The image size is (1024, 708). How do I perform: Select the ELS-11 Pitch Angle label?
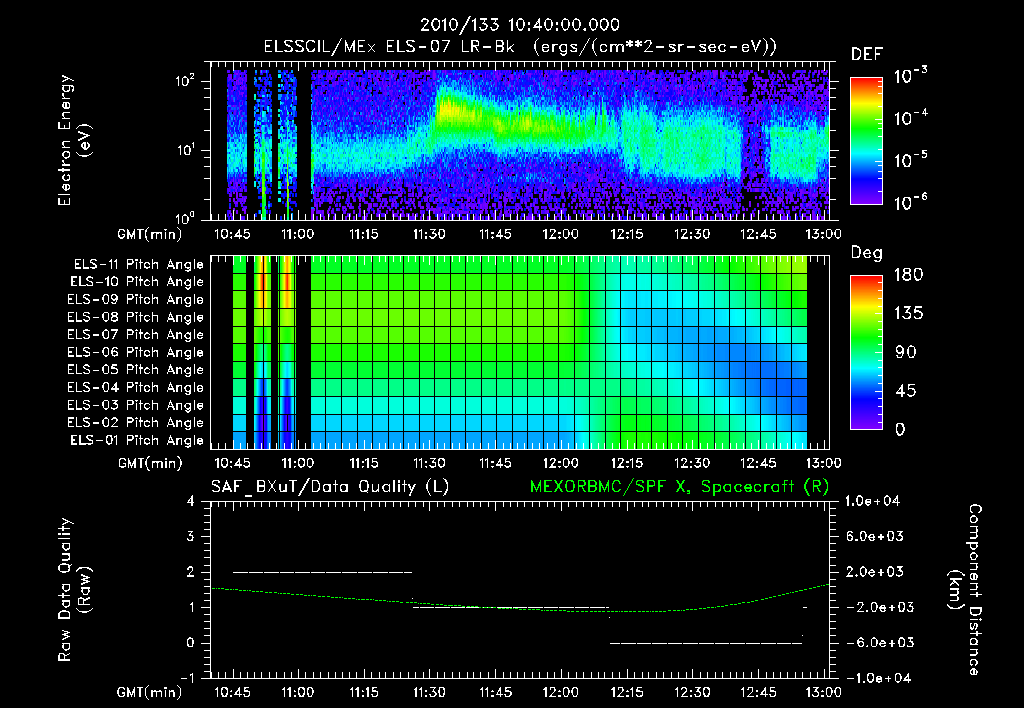(138, 265)
